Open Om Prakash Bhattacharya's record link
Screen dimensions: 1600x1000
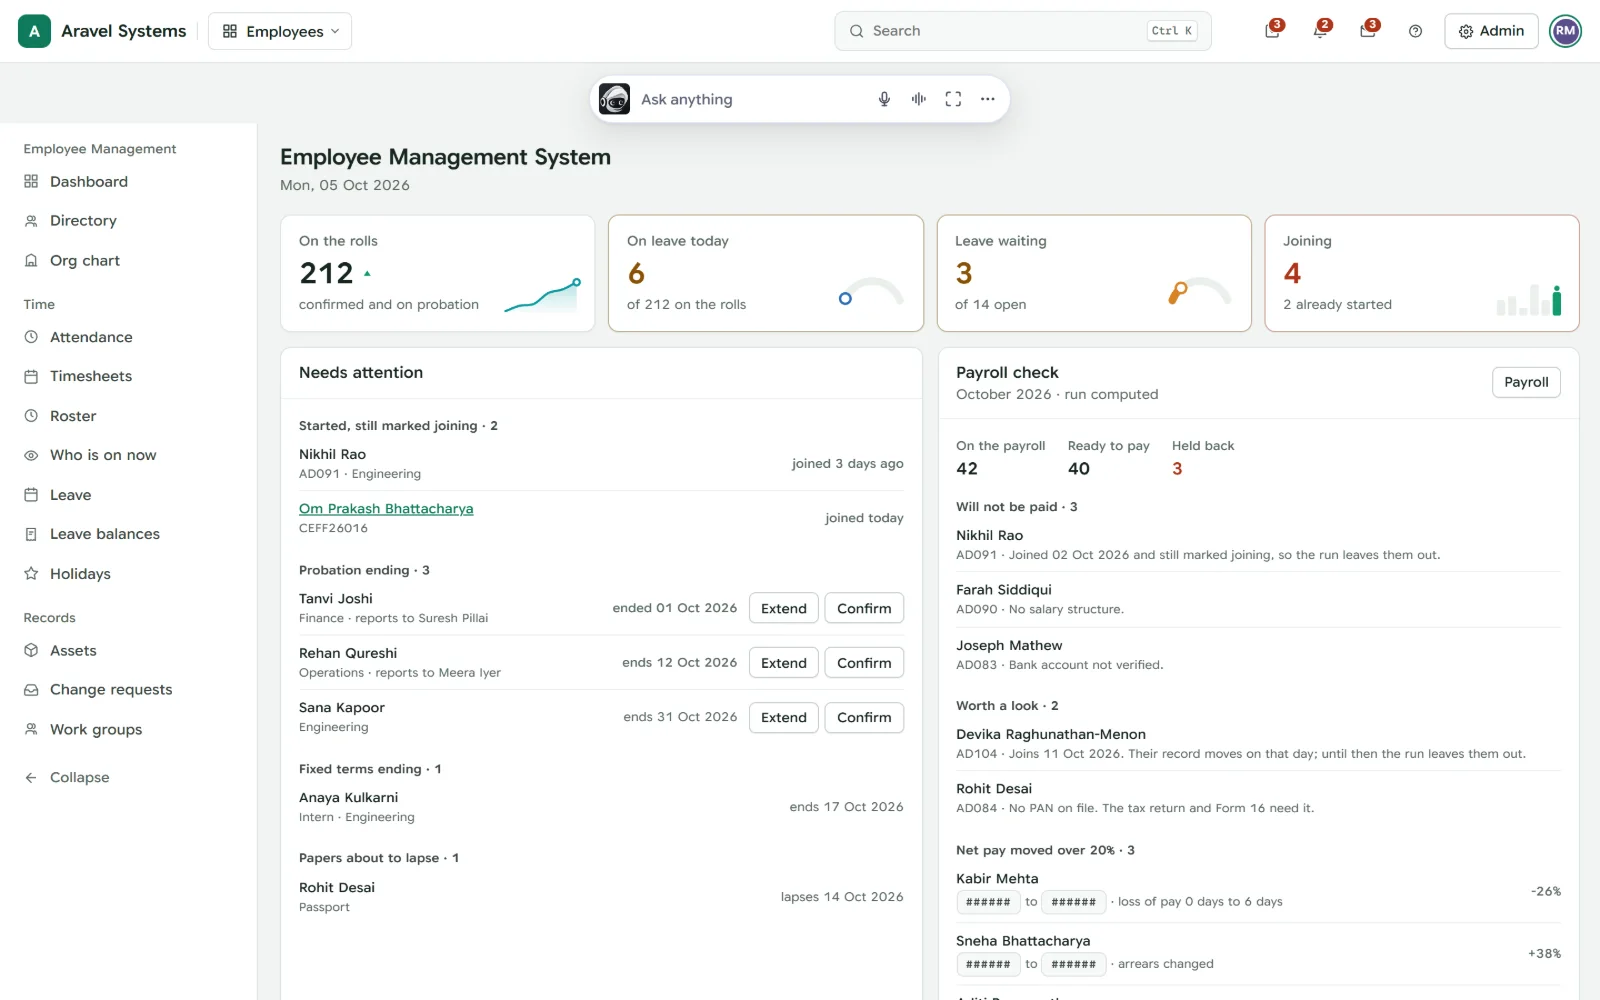coord(386,509)
